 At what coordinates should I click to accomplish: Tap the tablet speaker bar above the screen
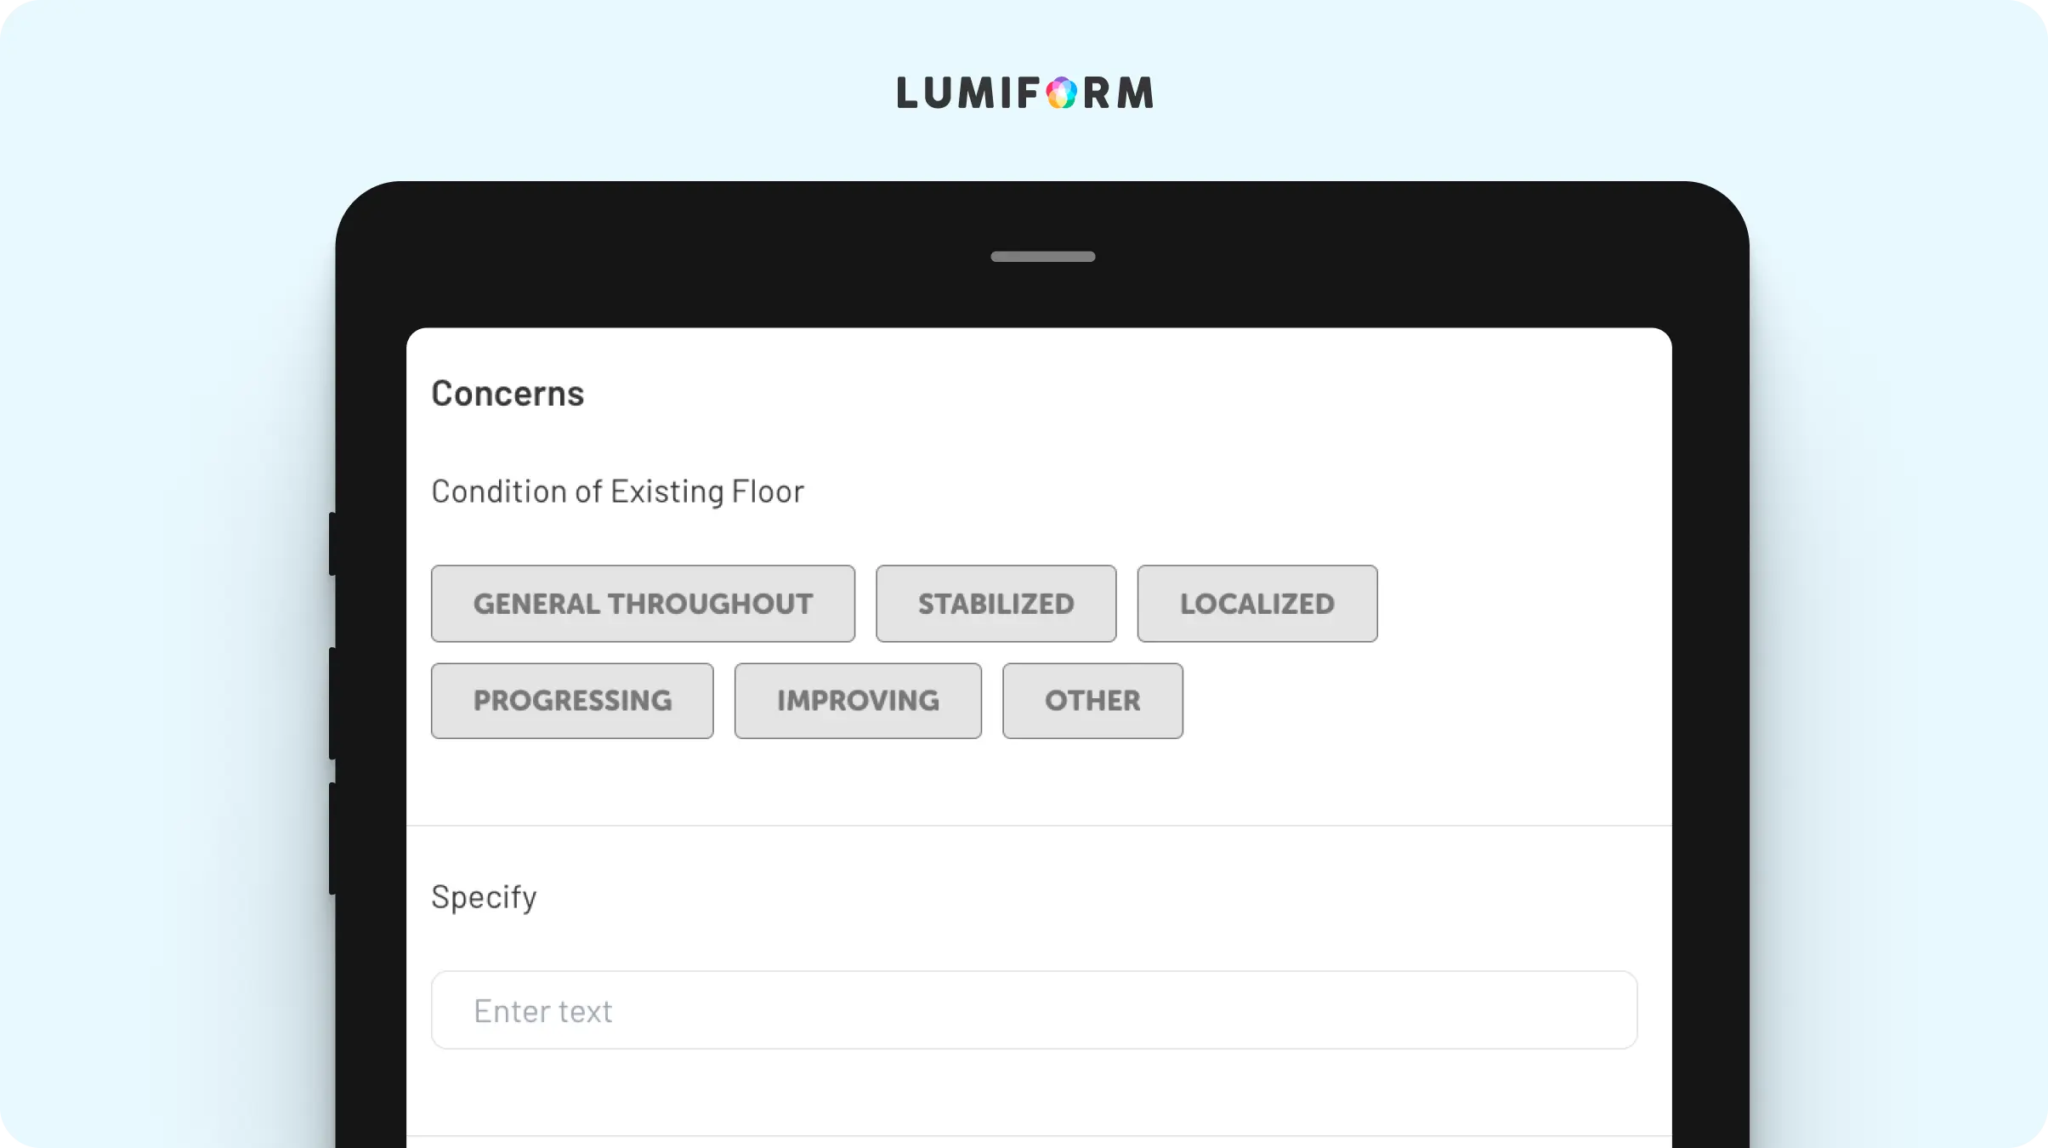1043,256
